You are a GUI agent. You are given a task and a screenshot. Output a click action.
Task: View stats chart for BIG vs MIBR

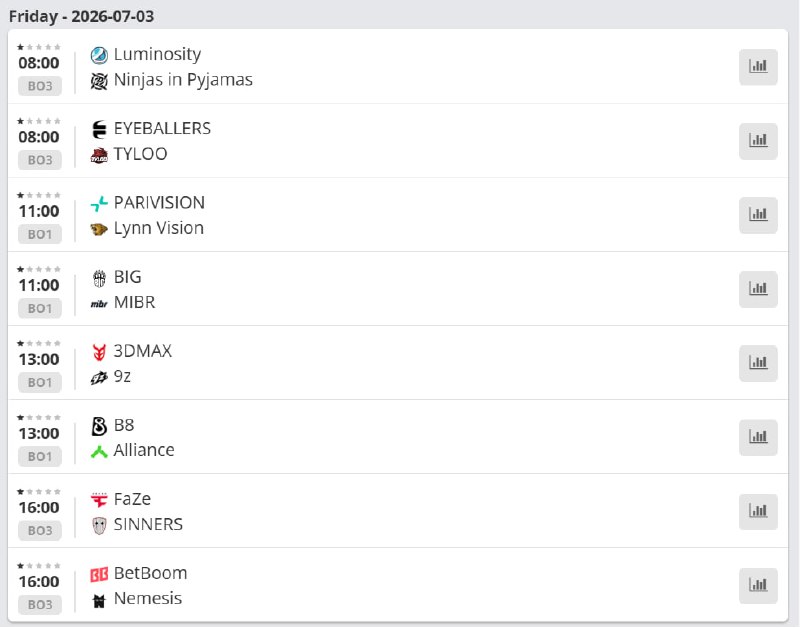[758, 289]
